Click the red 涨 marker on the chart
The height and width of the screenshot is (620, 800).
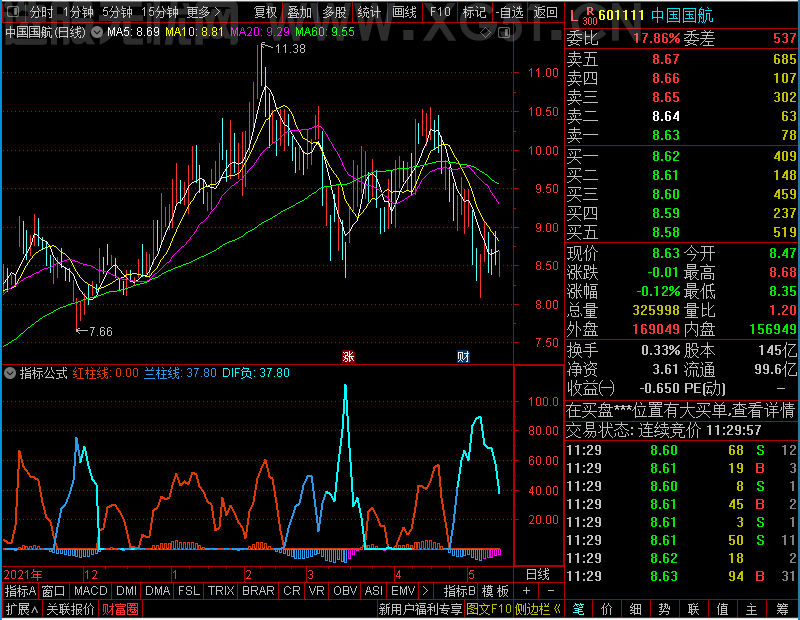348,356
